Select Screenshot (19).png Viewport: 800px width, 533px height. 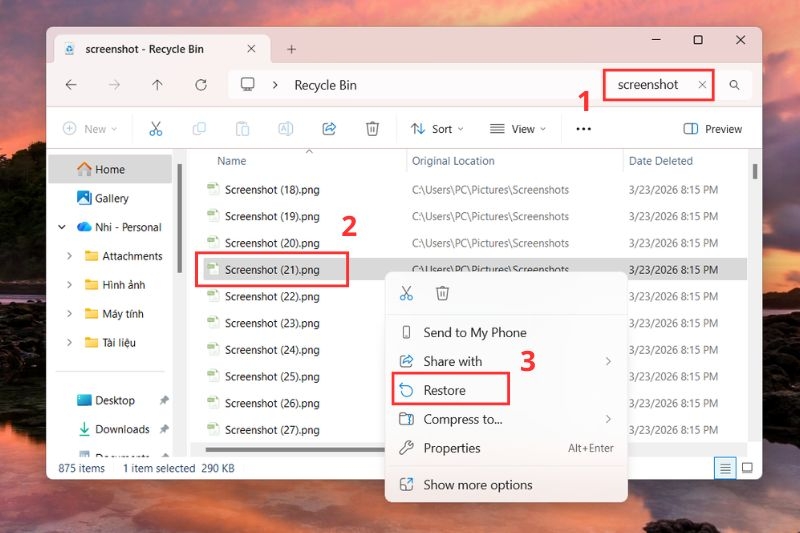pos(272,216)
